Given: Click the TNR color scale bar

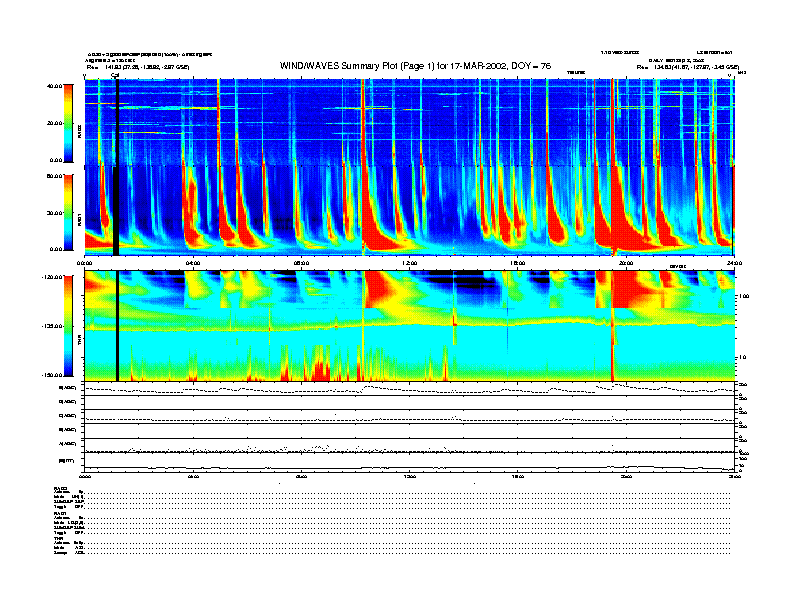Looking at the screenshot, I should 68,326.
